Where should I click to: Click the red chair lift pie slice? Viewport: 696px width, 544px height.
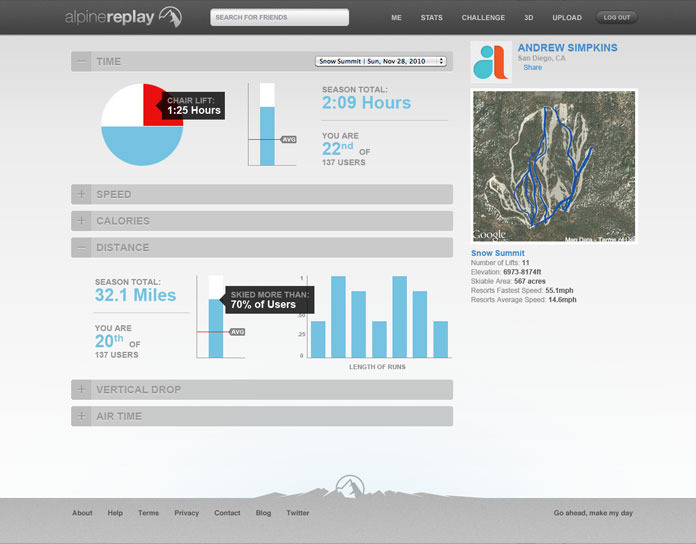(153, 105)
